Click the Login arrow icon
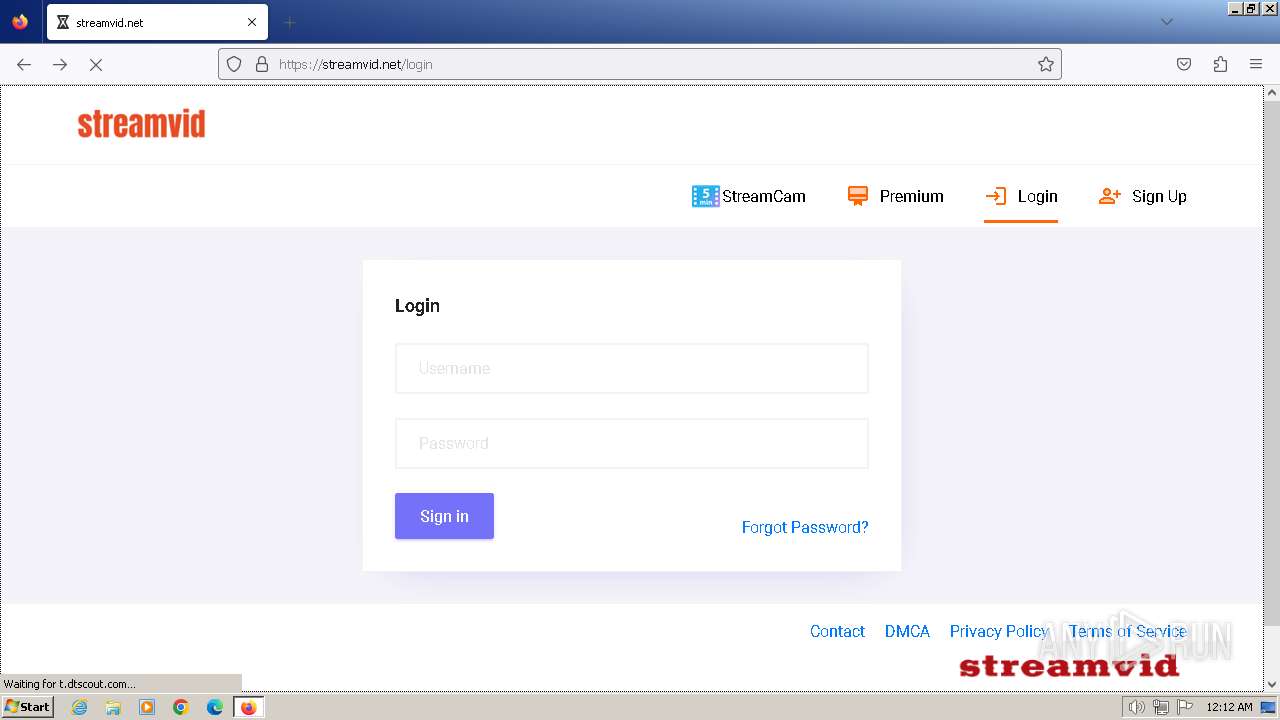The image size is (1280, 720). (996, 196)
